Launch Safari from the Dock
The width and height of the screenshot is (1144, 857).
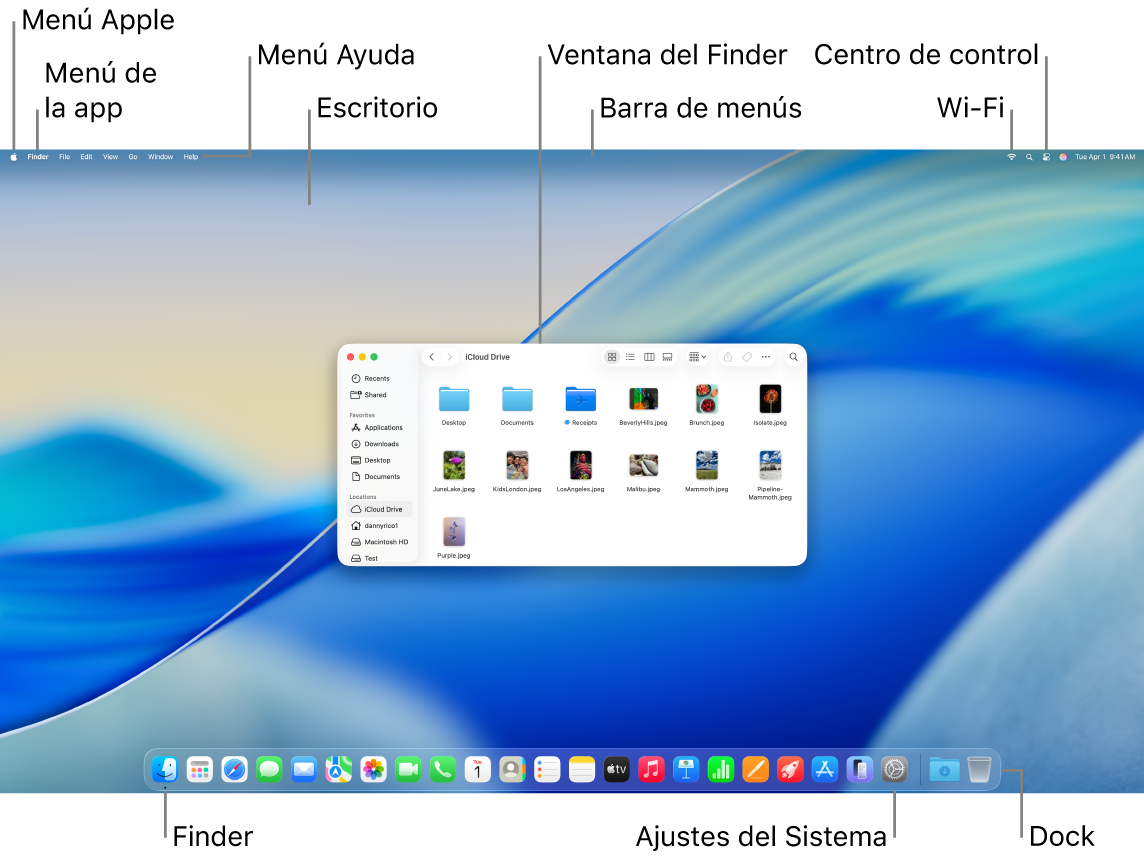pos(234,769)
